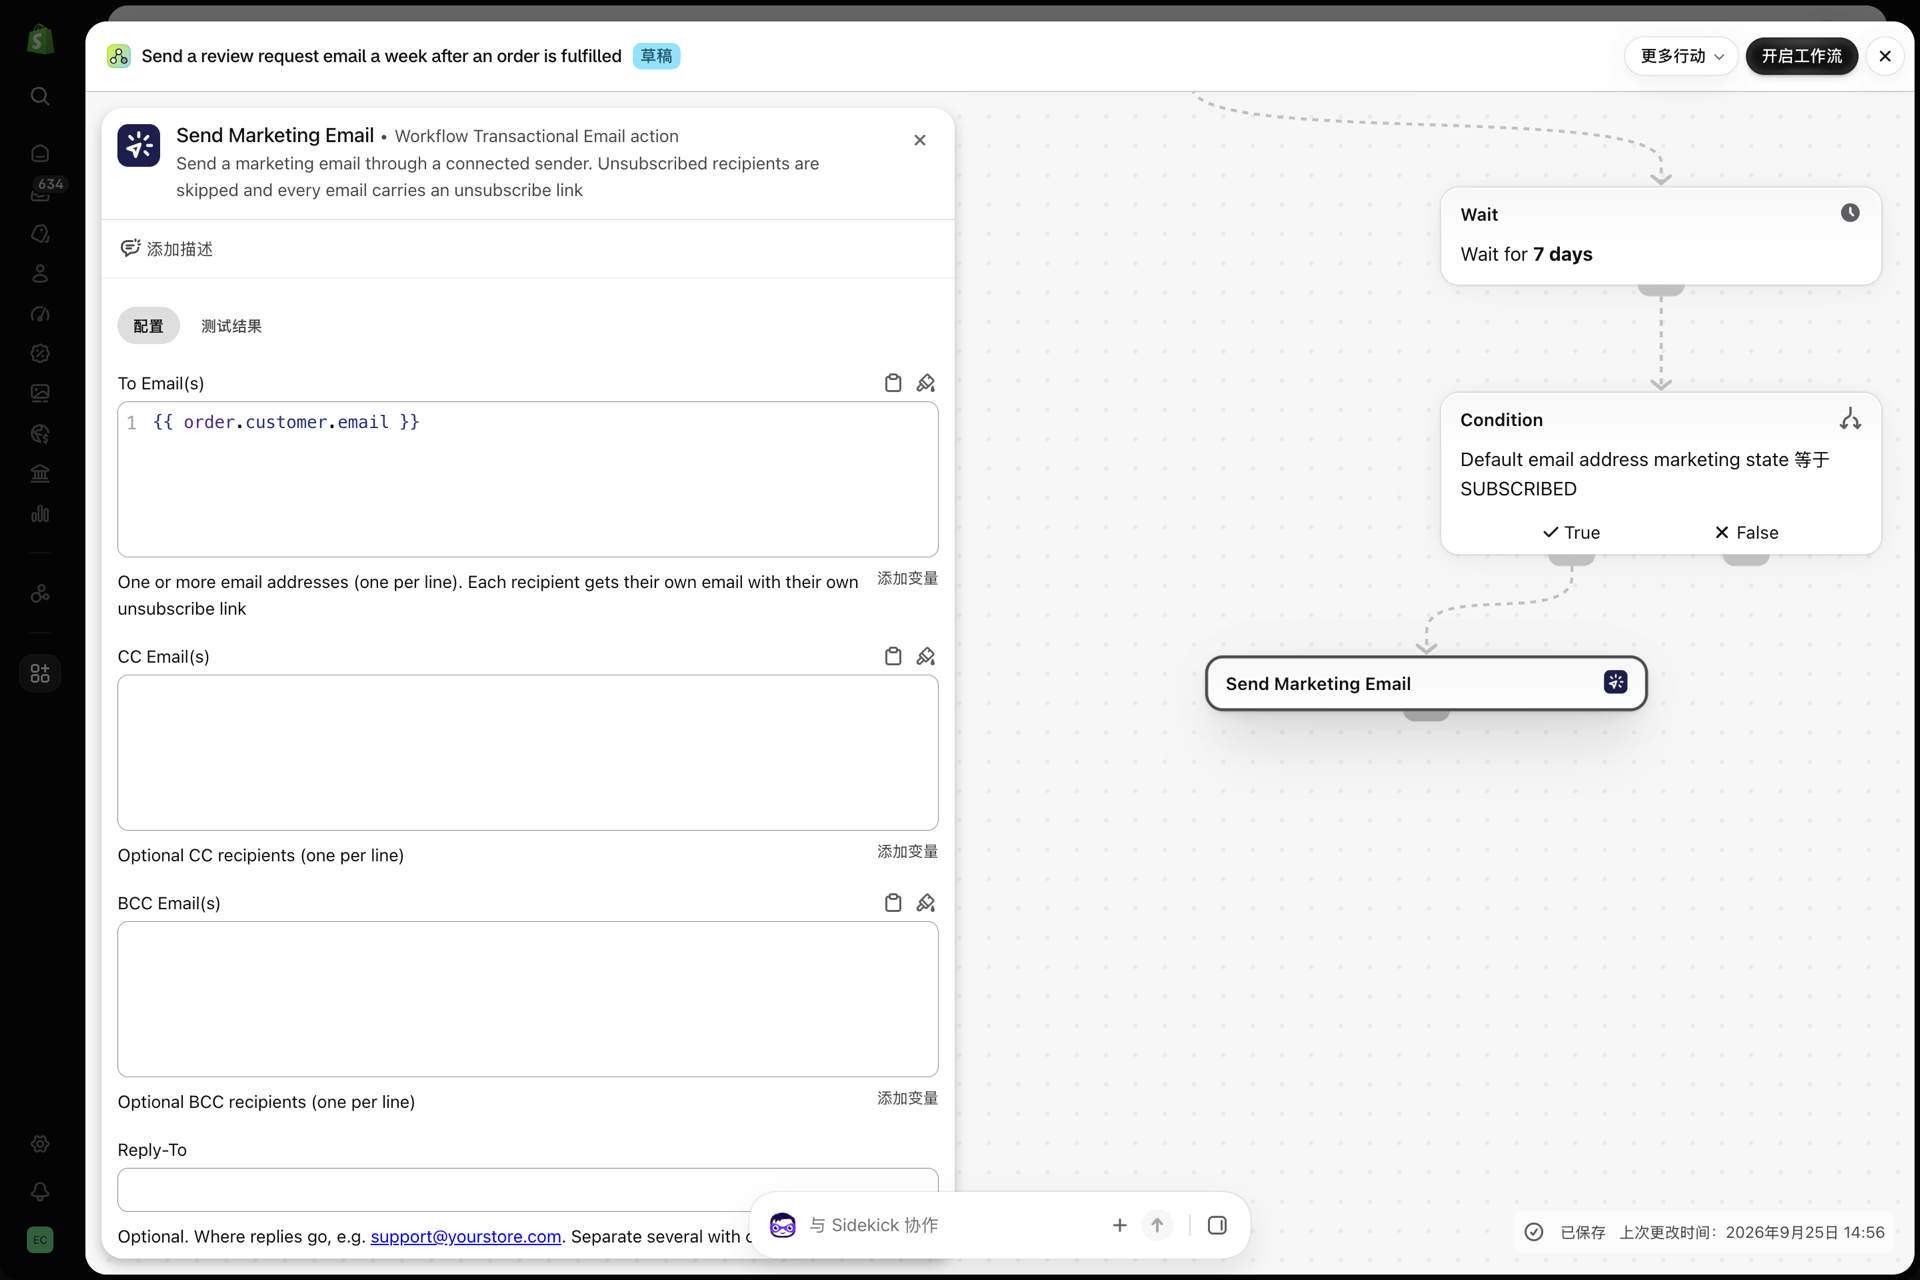1920x1280 pixels.
Task: Click 开启工作流 button
Action: (x=1801, y=56)
